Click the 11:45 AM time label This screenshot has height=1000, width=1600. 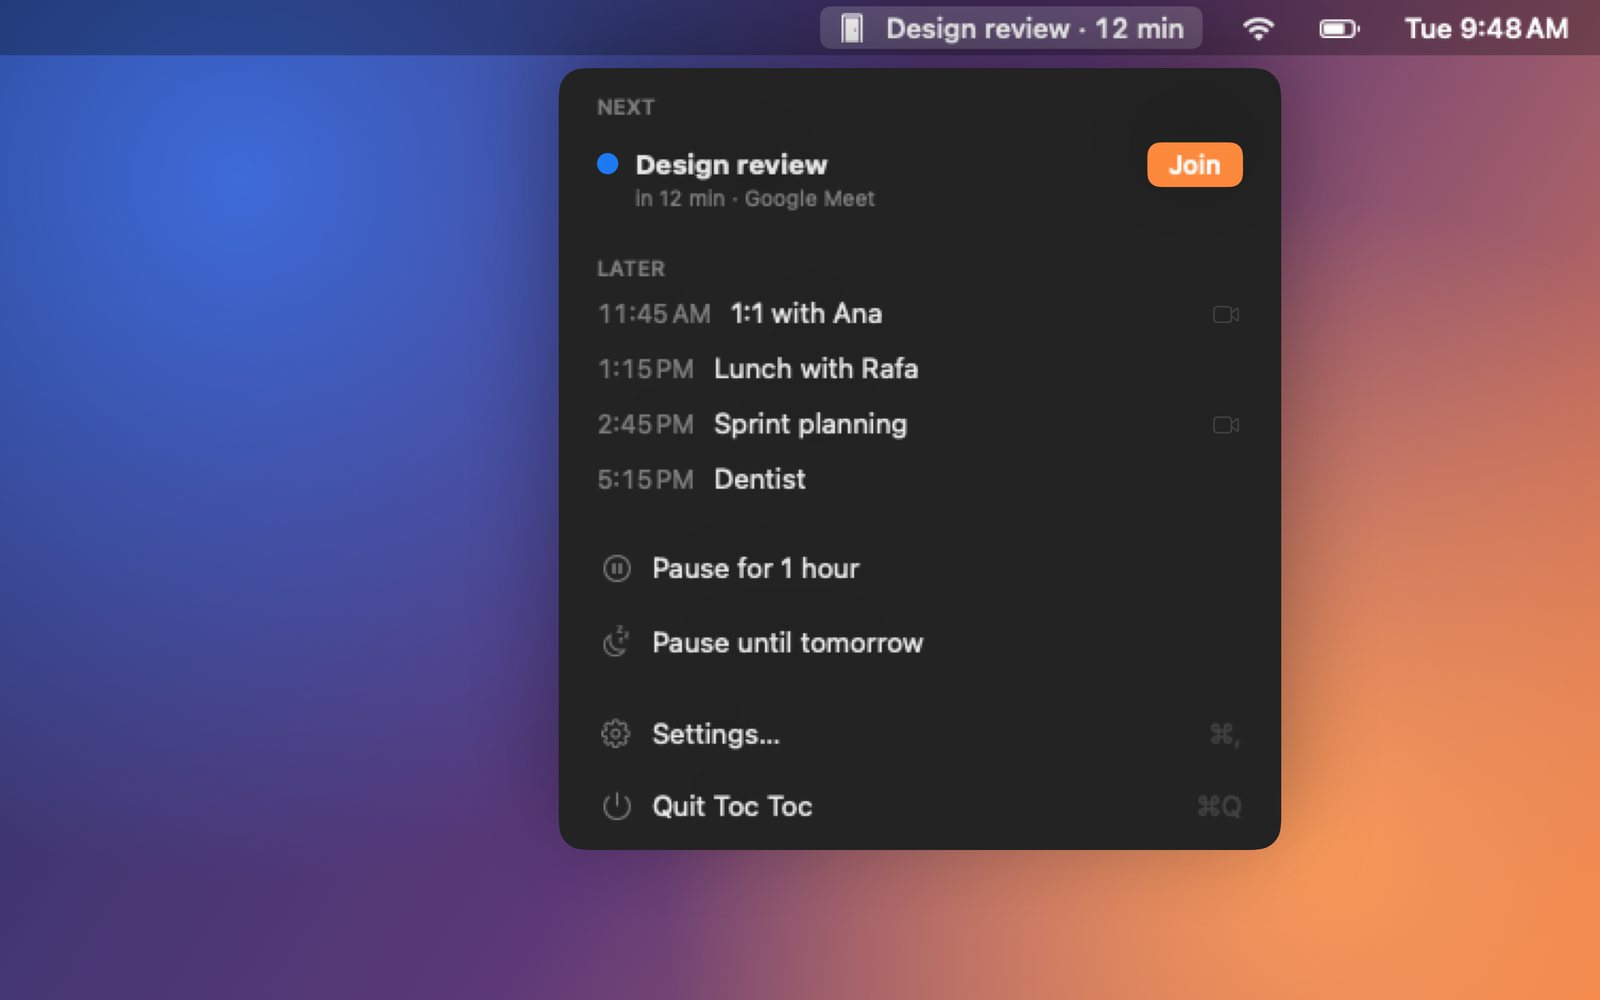pos(654,314)
